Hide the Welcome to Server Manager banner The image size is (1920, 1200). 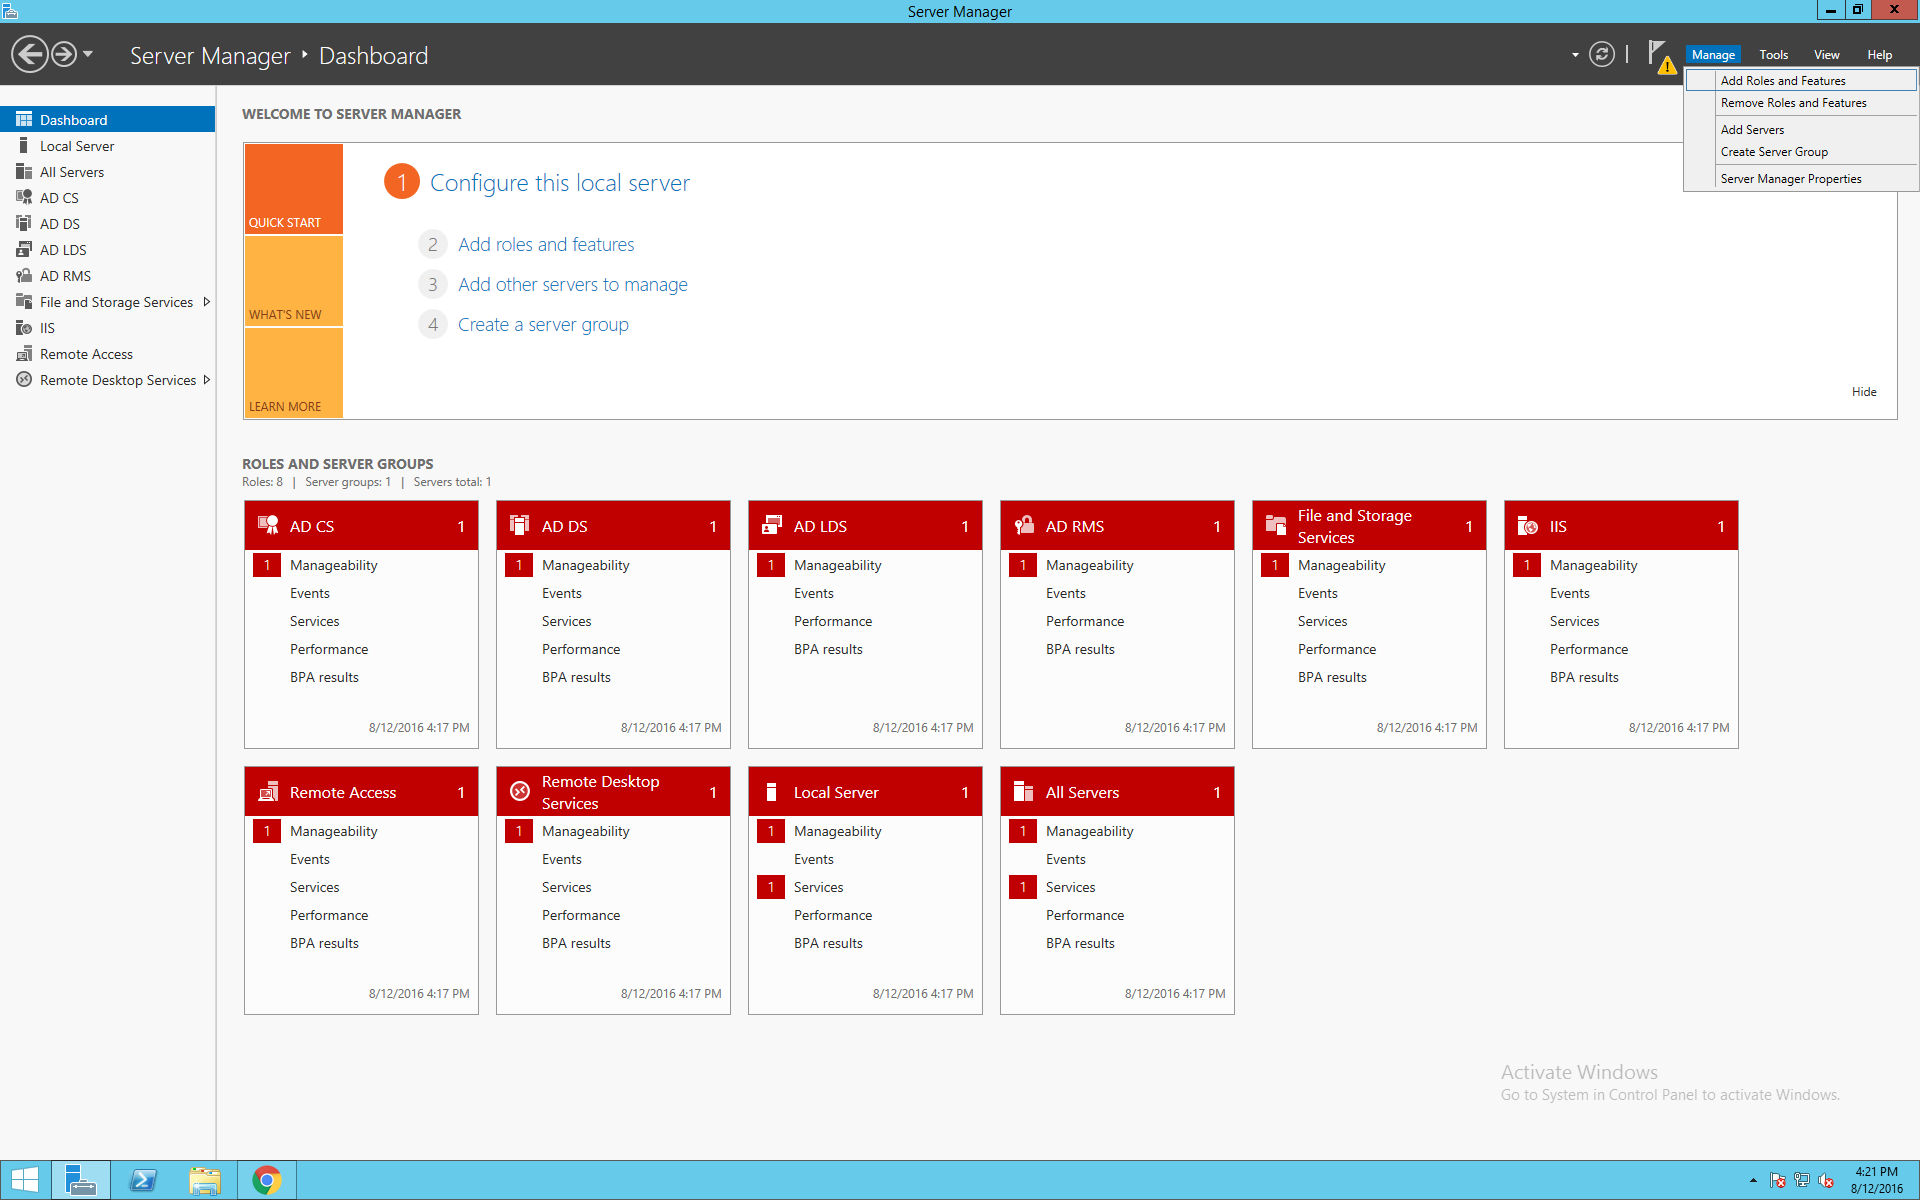pos(1865,391)
